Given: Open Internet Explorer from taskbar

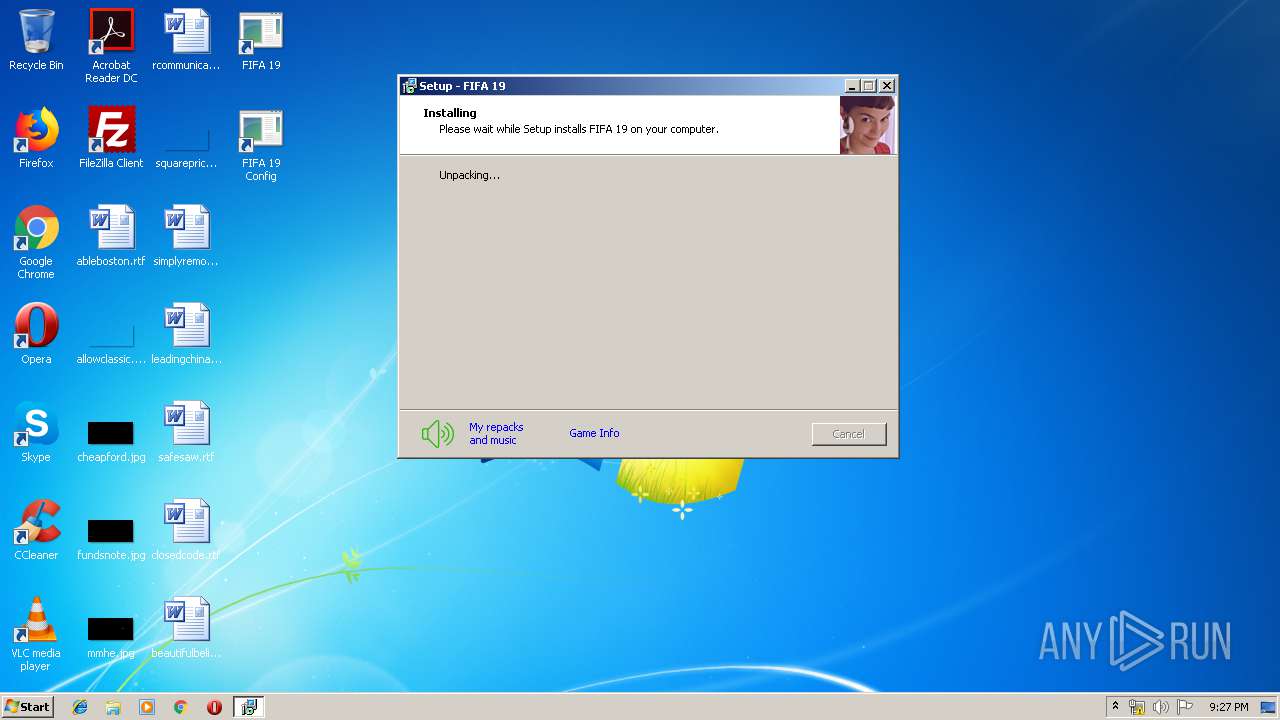Looking at the screenshot, I should (80, 707).
